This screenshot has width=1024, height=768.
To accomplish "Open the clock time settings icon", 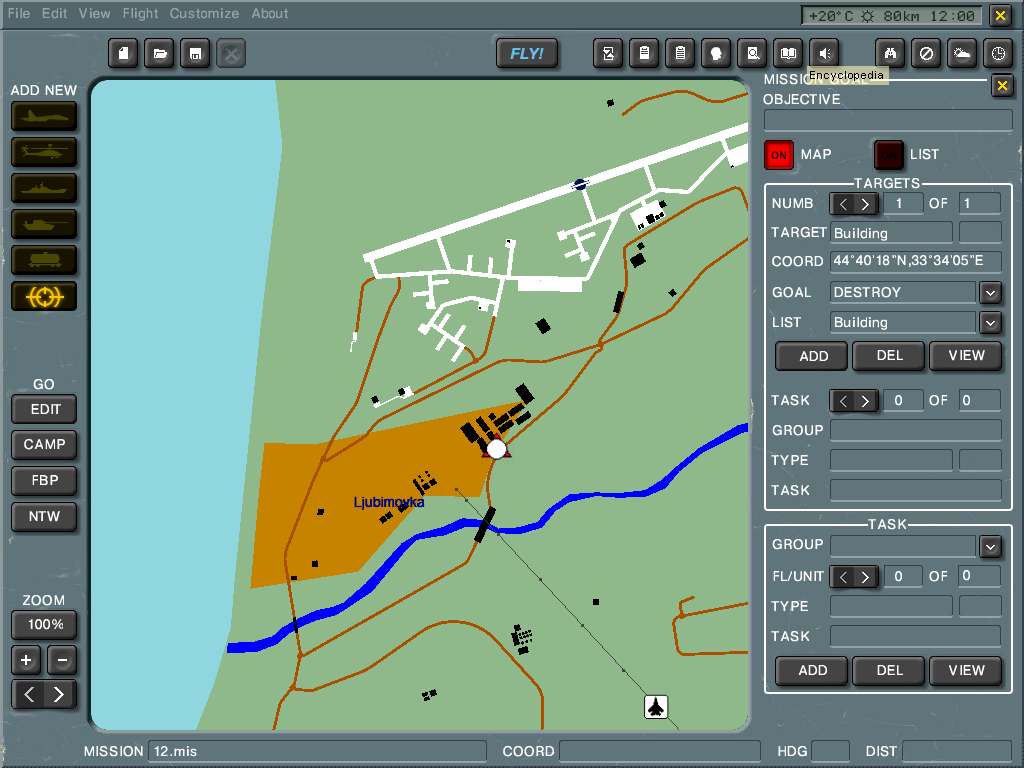I will tap(997, 53).
